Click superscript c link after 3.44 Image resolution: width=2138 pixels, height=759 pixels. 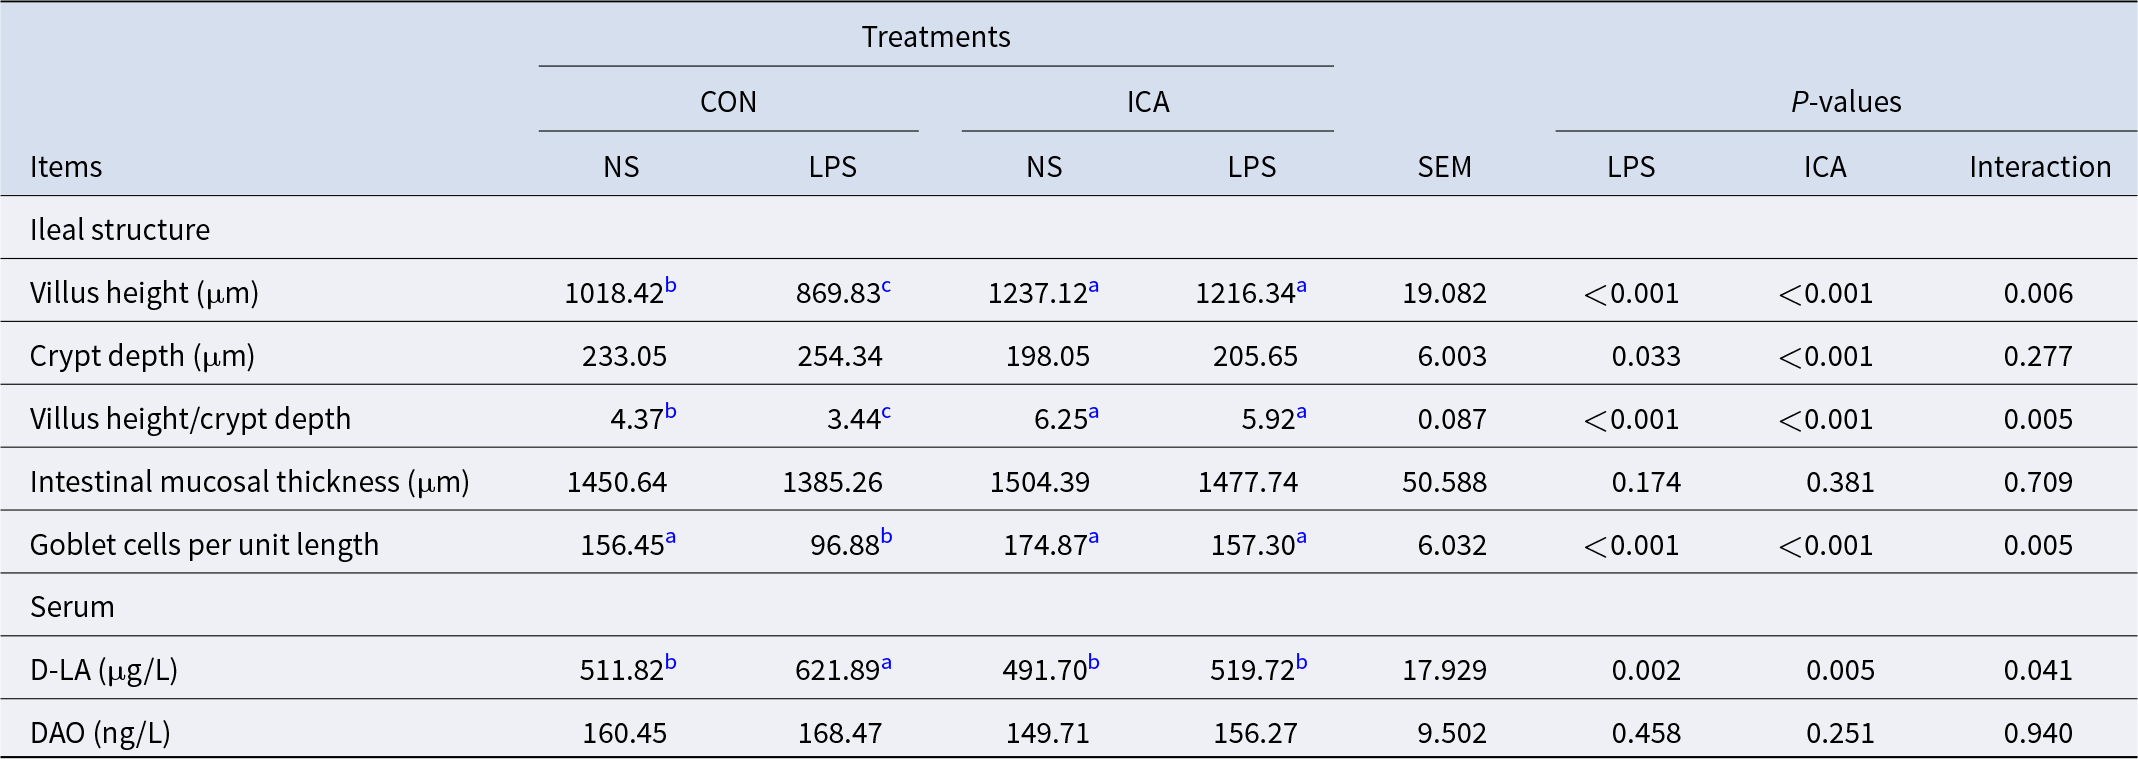coord(886,412)
